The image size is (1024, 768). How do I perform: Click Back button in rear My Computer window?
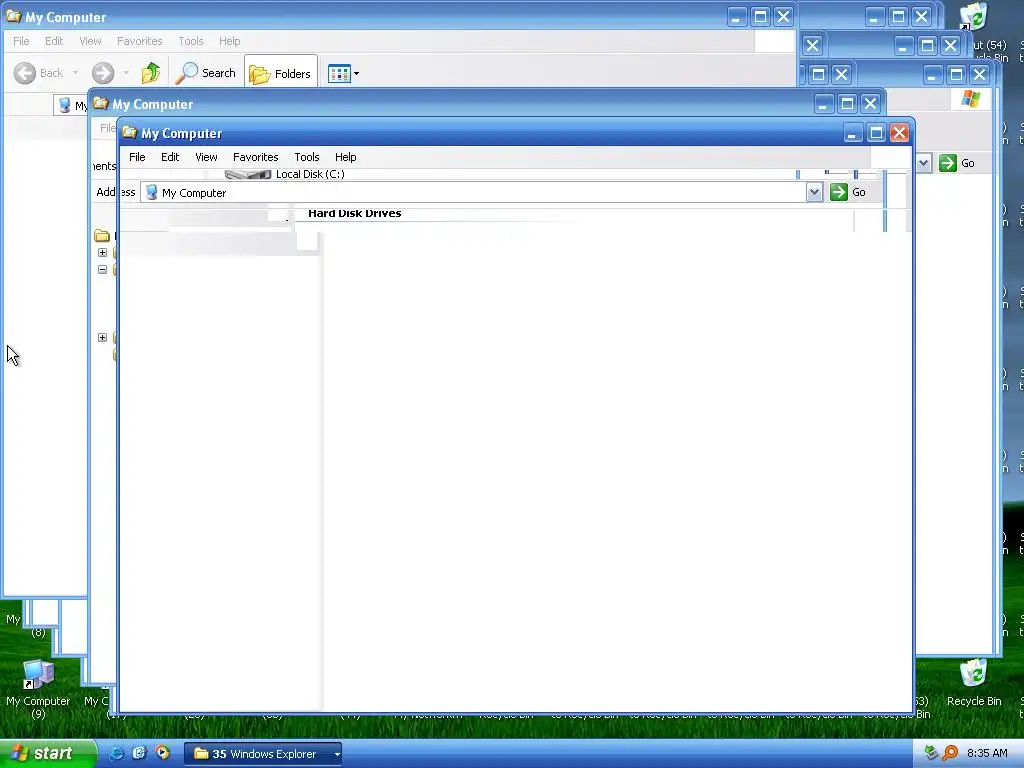click(x=39, y=73)
